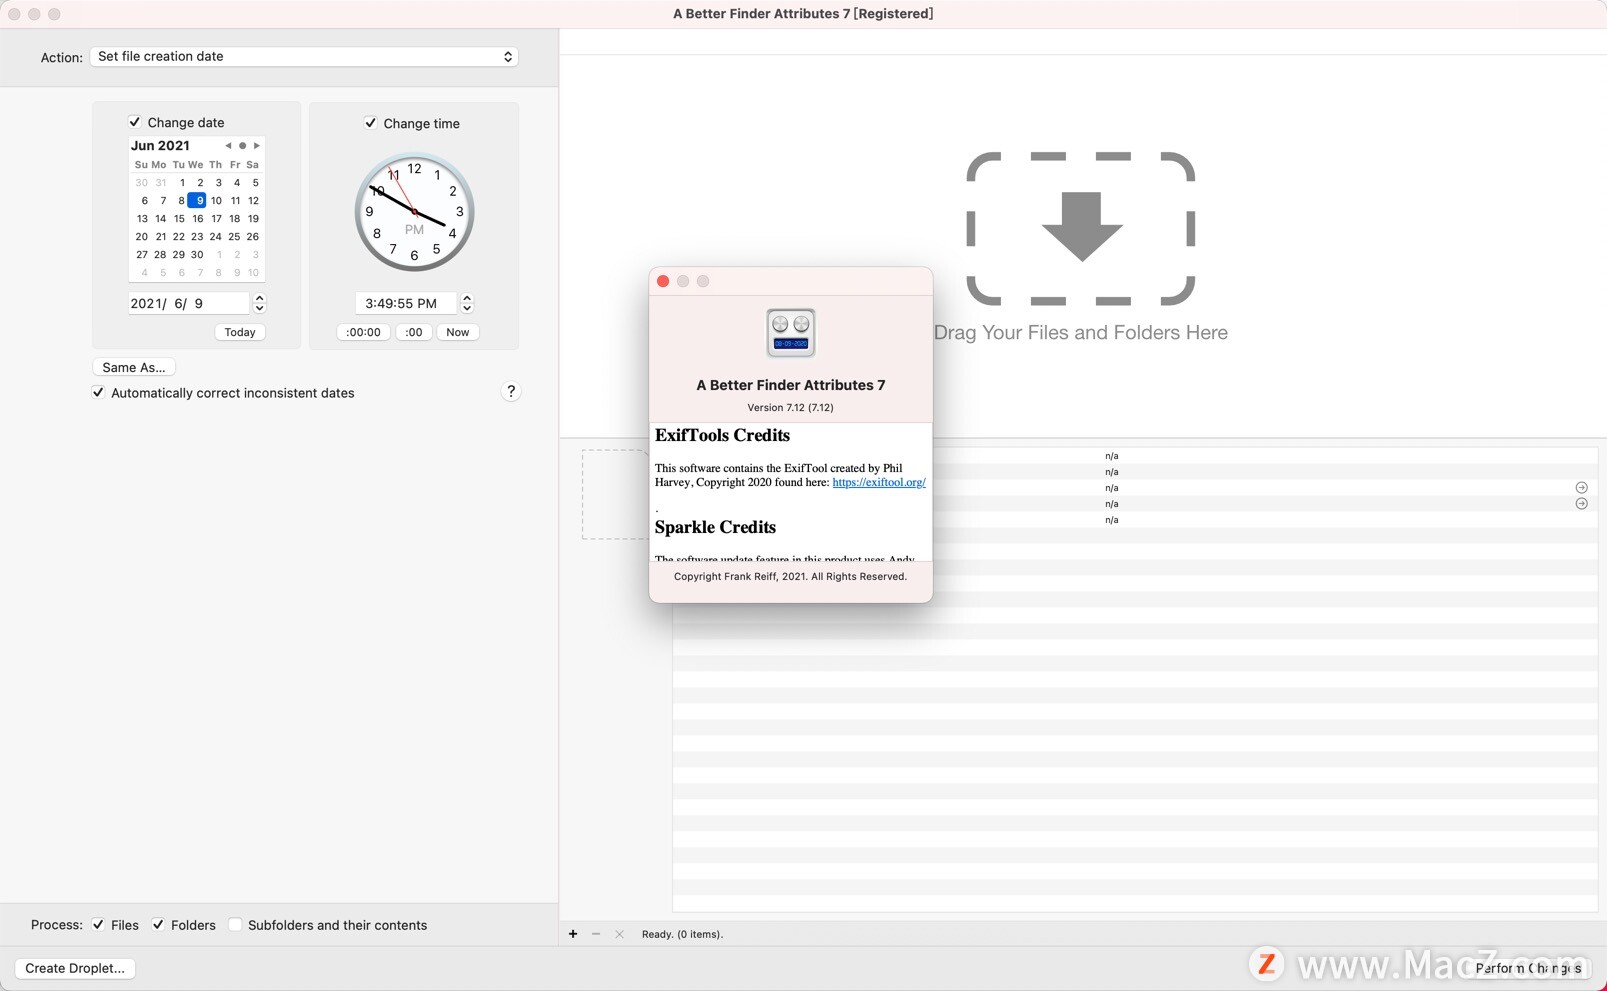Select June 24 in the calendar
This screenshot has width=1607, height=991.
216,237
